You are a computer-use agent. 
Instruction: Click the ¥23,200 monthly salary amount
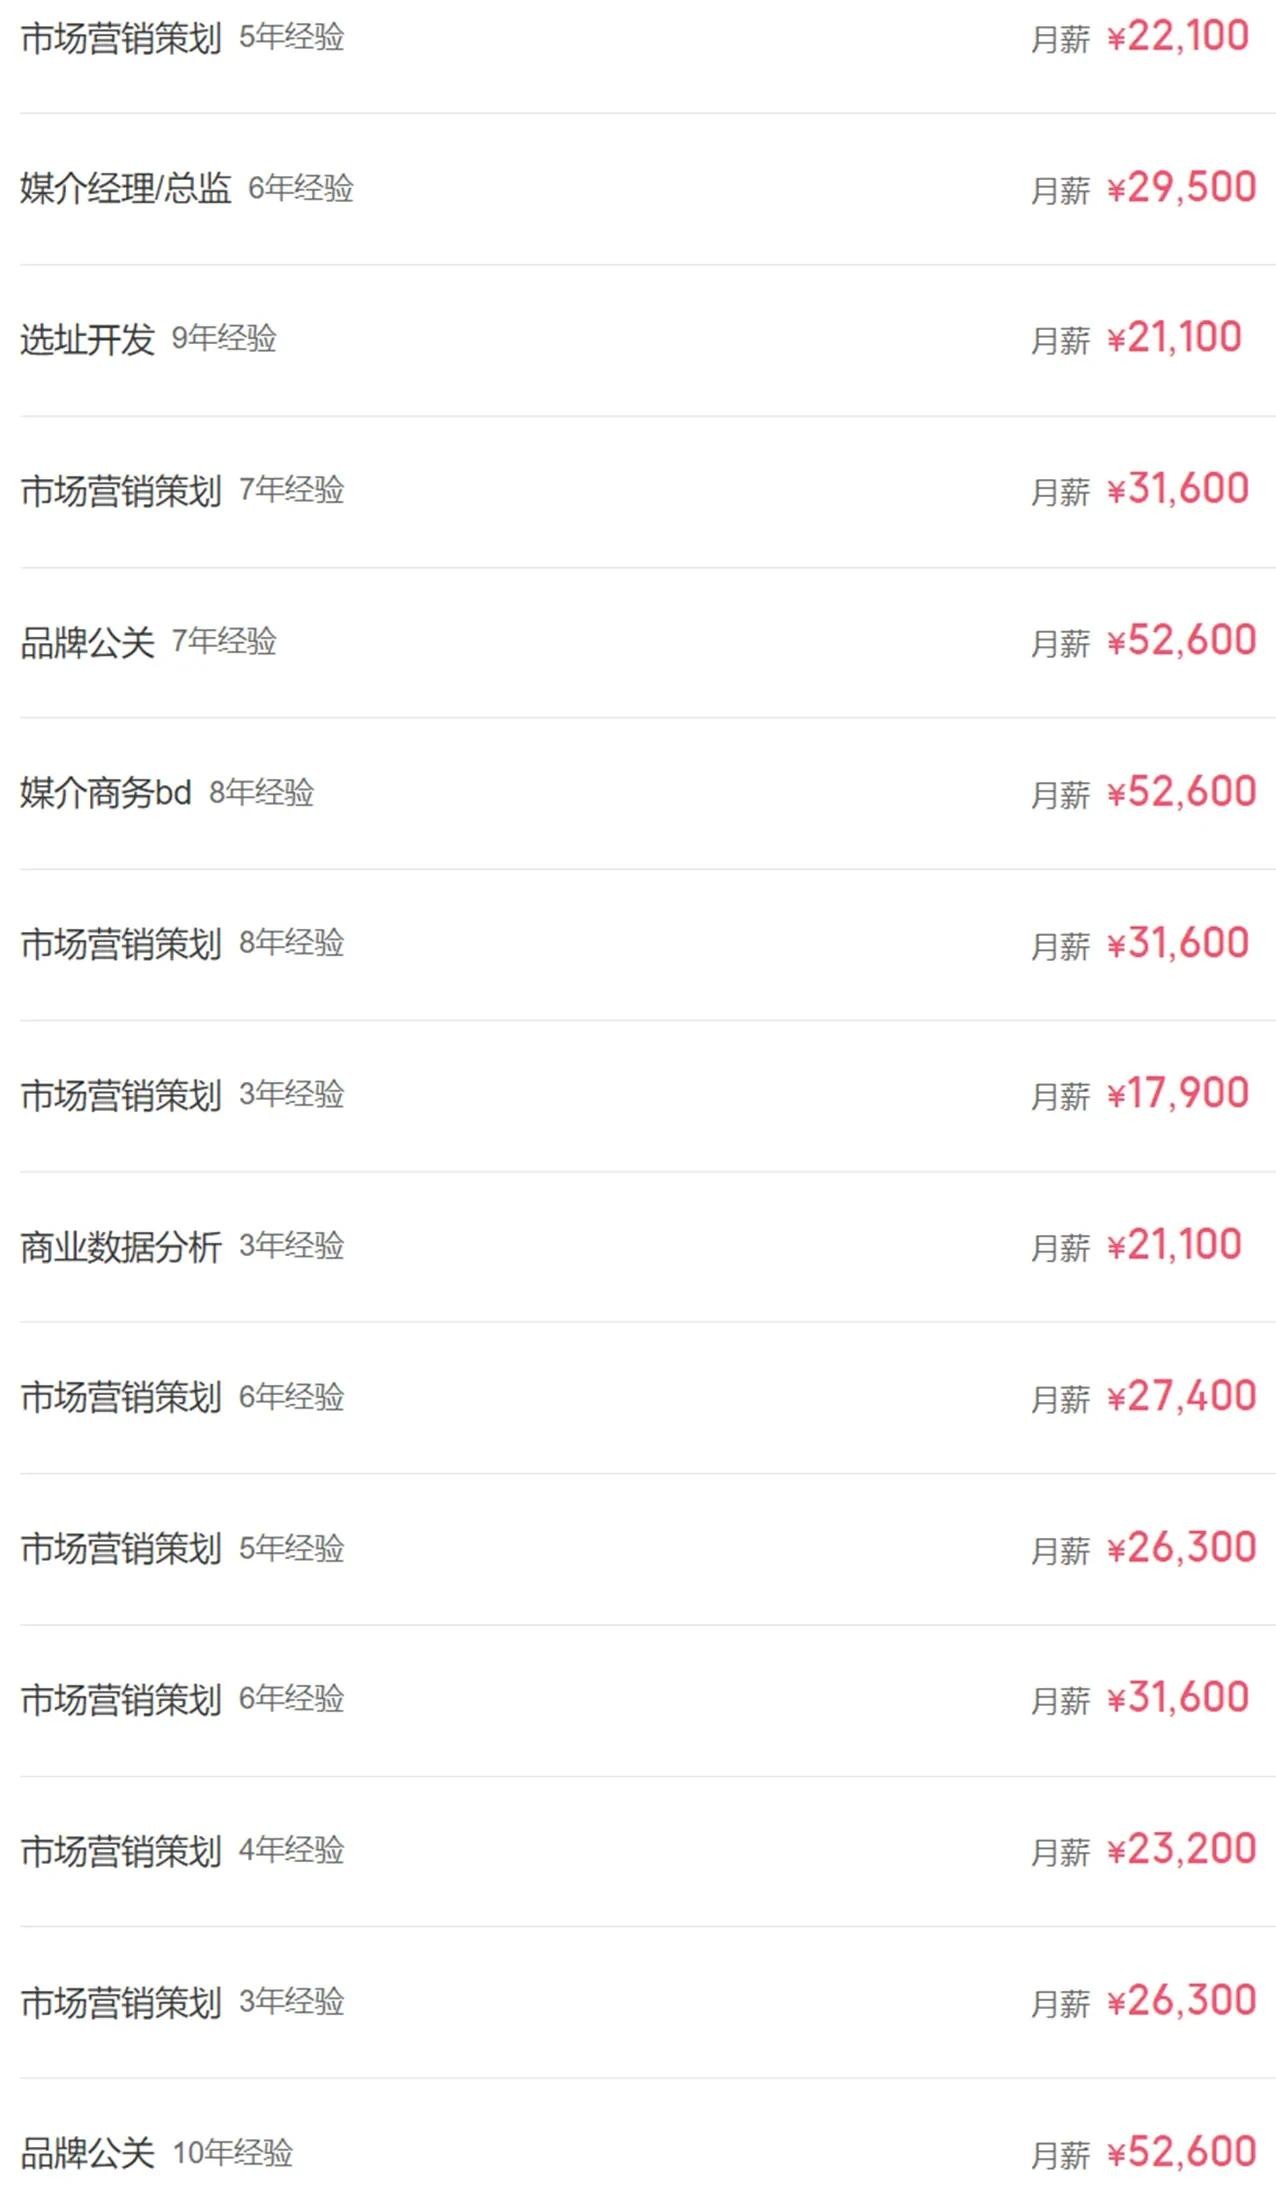click(1181, 1850)
